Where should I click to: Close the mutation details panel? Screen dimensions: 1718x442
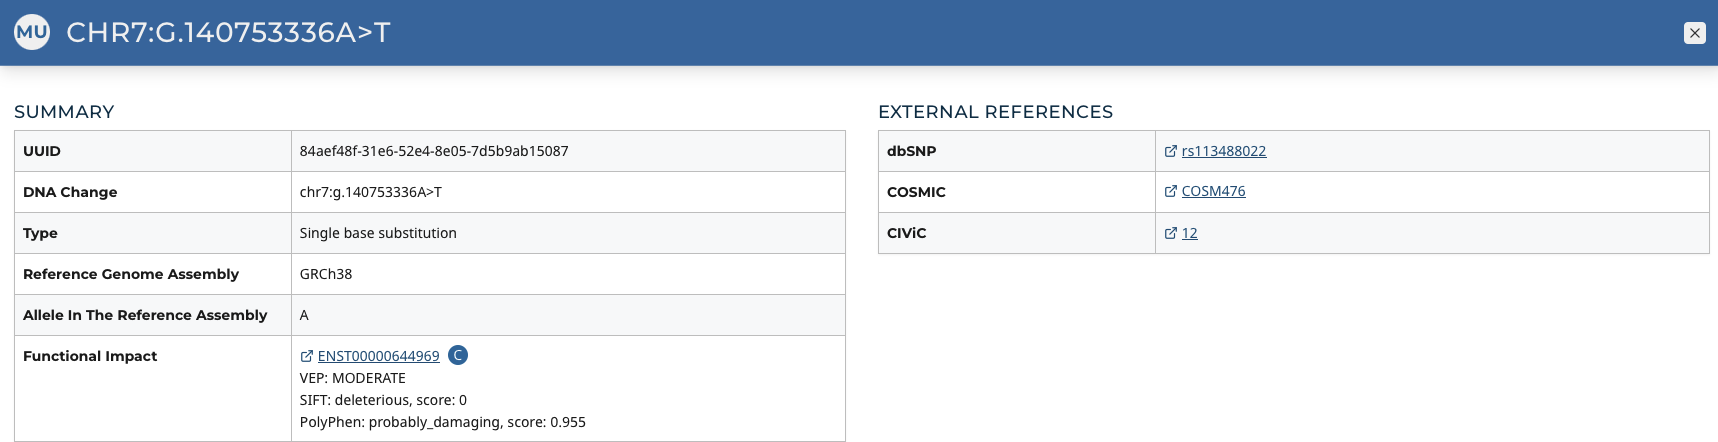pos(1694,33)
